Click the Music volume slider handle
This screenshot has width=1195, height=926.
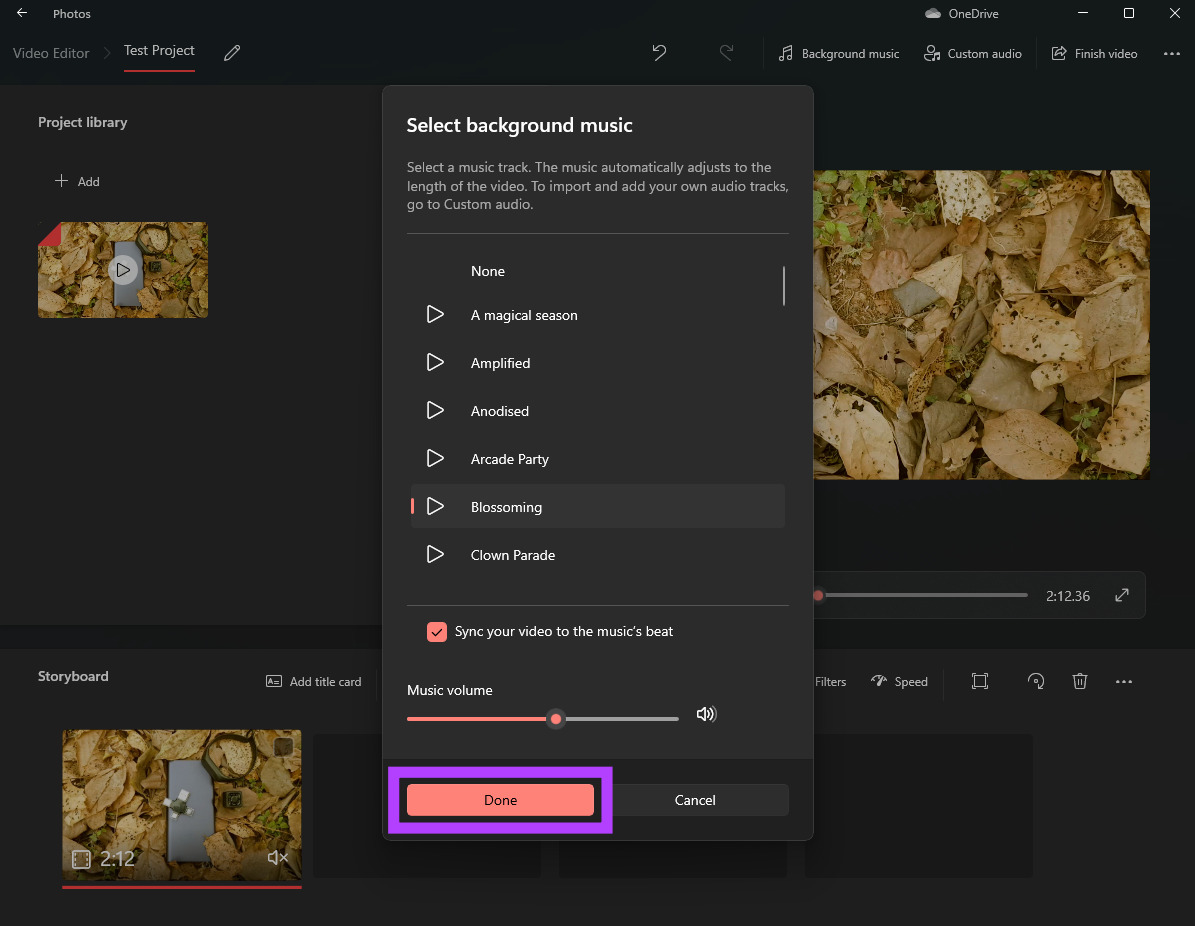[x=556, y=719]
